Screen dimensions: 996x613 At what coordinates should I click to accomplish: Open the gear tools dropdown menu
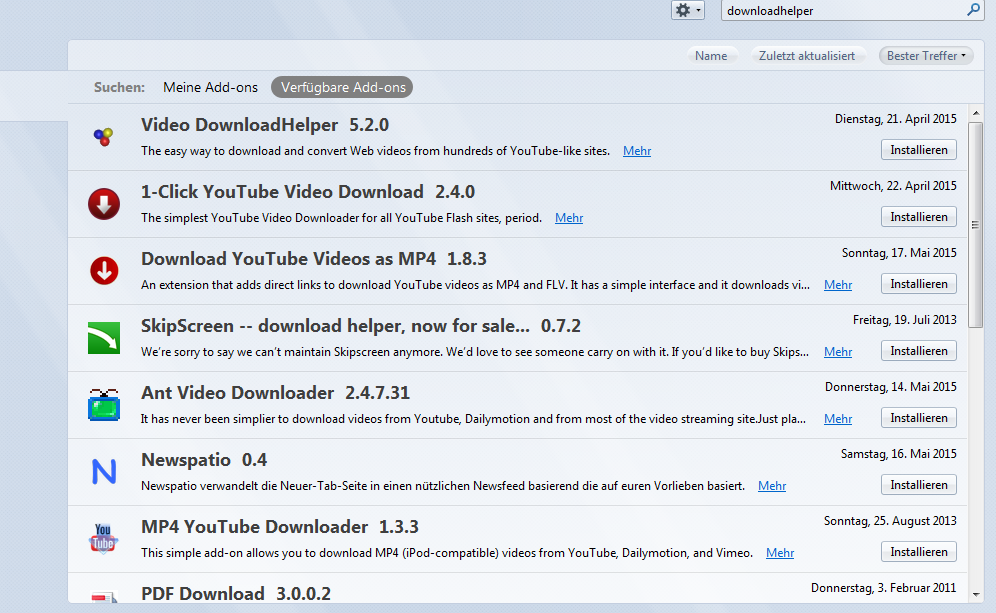pos(687,10)
